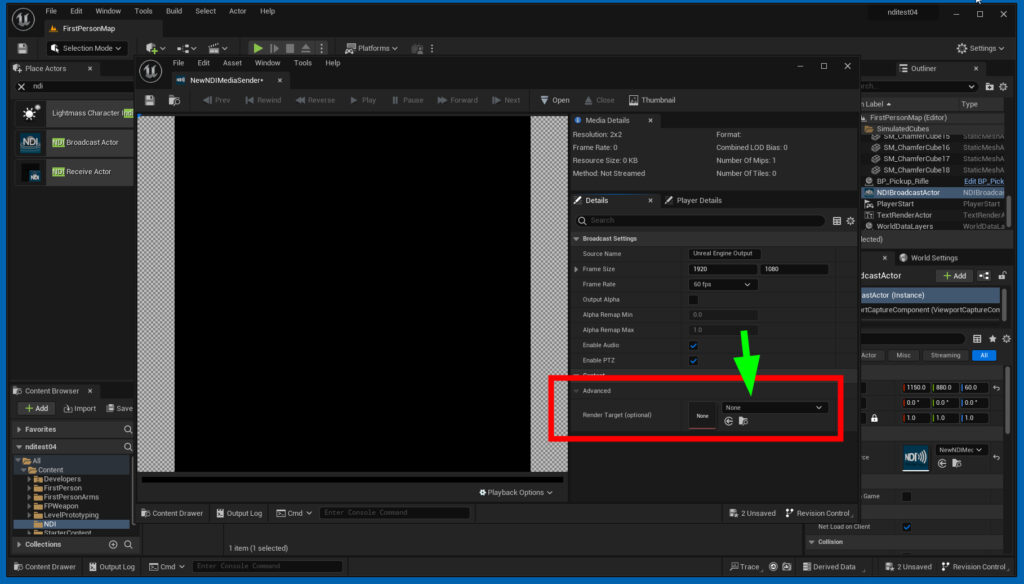Open the Details panel settings gear
The image size is (1024, 584).
click(x=850, y=221)
